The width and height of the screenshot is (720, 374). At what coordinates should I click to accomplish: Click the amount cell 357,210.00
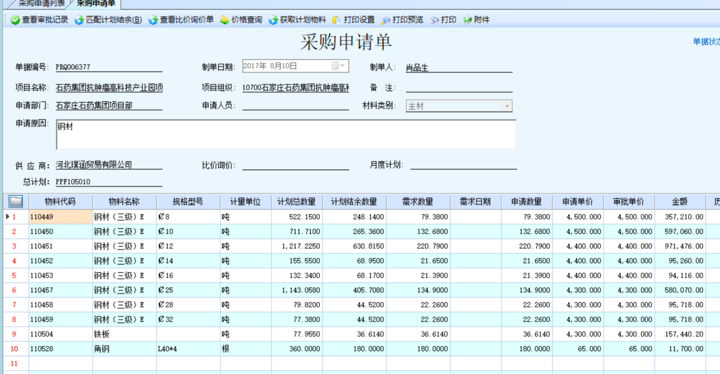680,217
